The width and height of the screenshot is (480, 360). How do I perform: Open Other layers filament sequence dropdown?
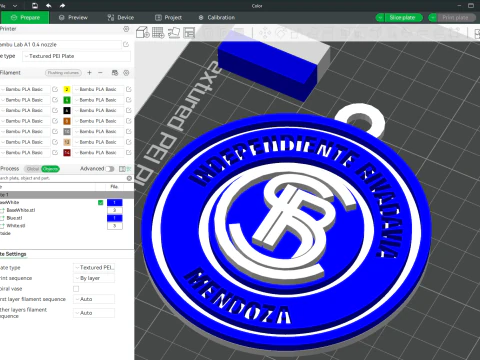(94, 313)
